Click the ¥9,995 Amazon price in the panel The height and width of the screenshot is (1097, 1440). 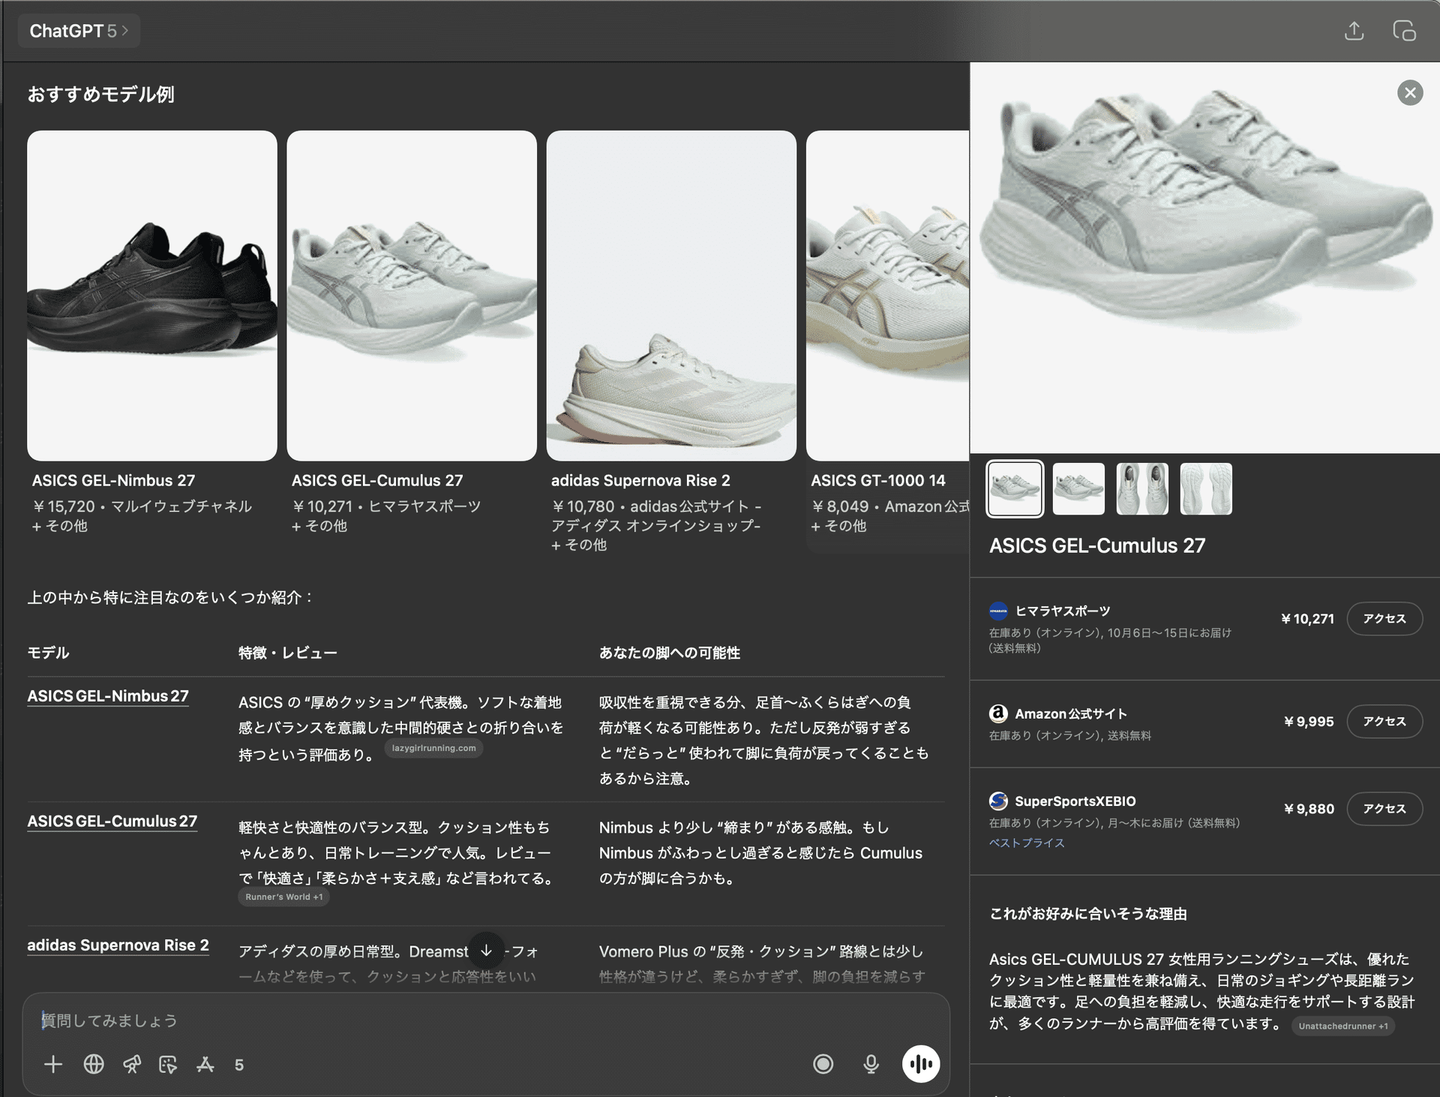(x=1309, y=722)
